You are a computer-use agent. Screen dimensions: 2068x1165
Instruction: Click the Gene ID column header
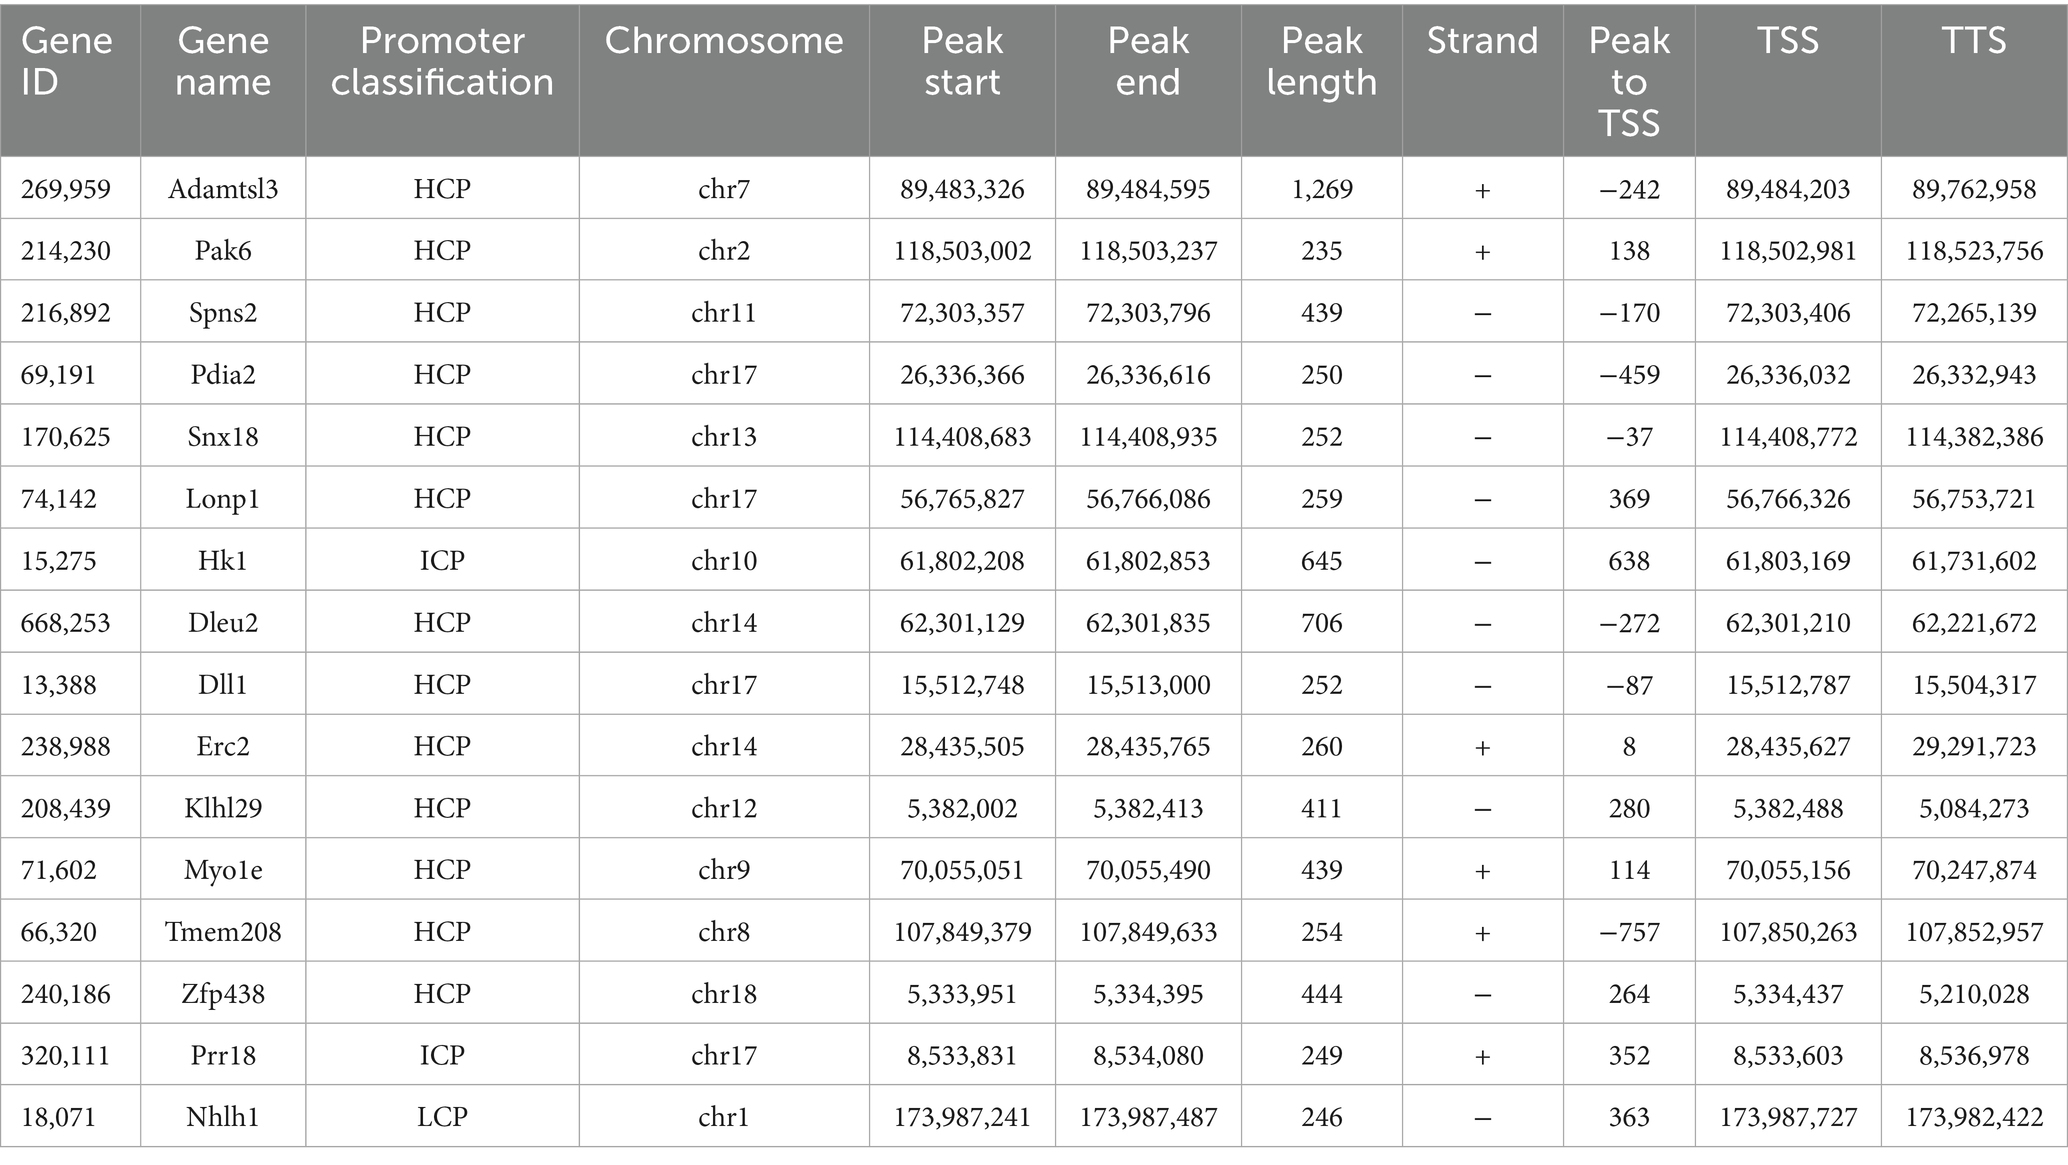click(x=67, y=61)
